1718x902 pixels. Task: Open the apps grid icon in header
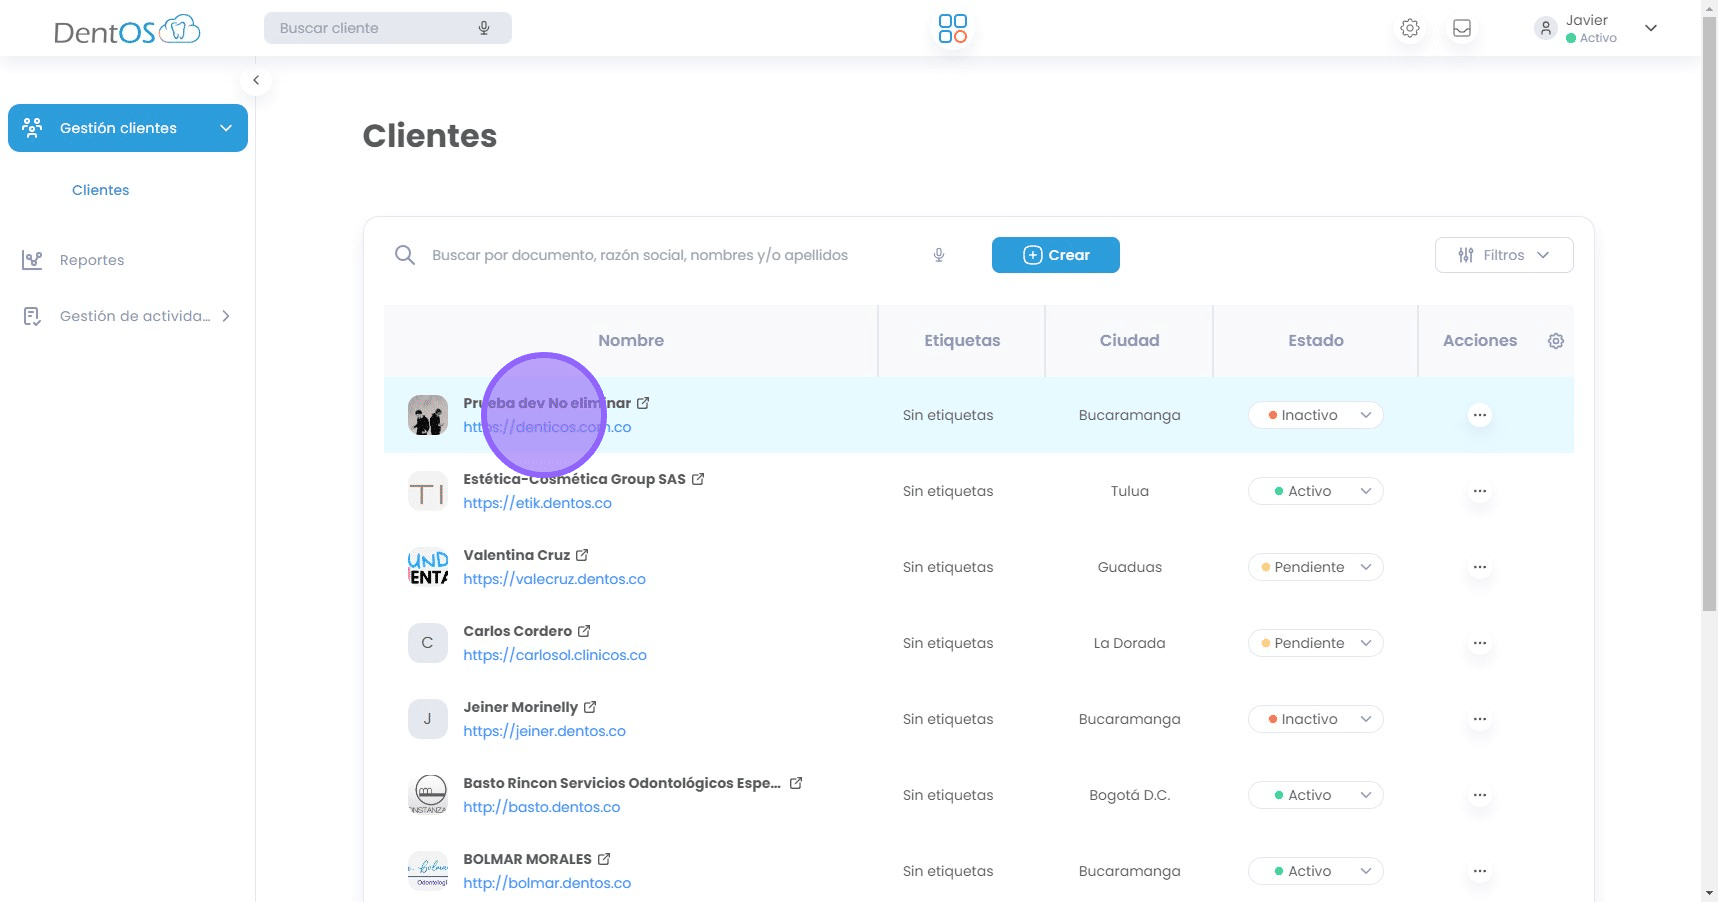click(952, 29)
